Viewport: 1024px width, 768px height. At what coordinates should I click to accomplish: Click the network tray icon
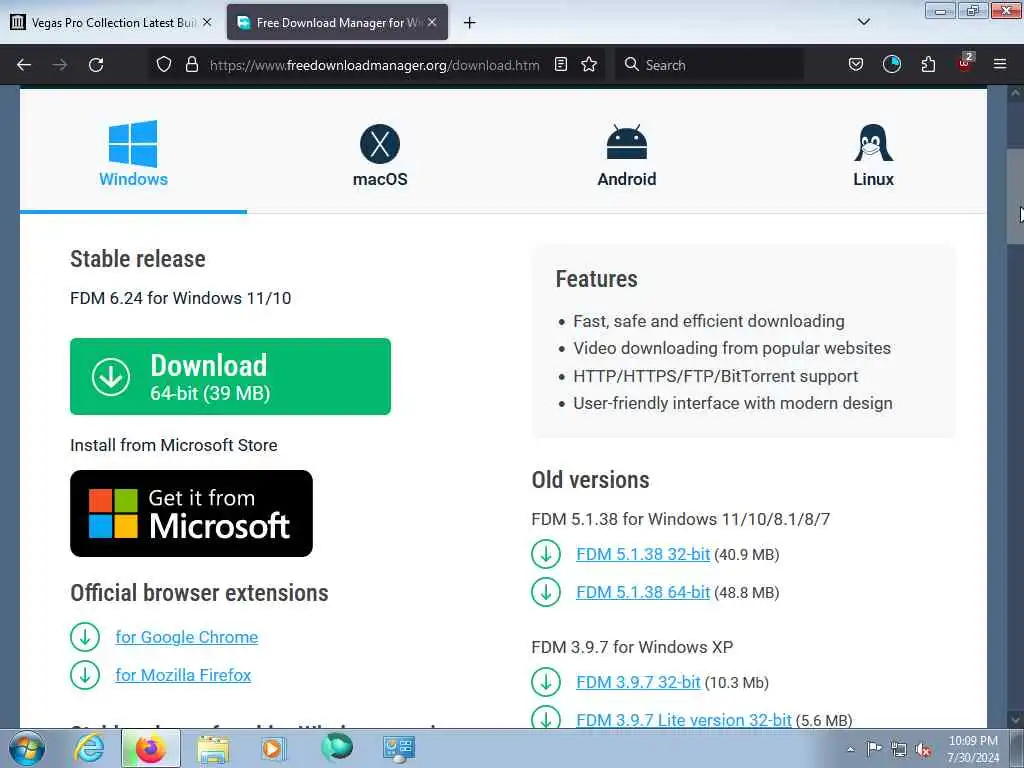click(x=899, y=749)
